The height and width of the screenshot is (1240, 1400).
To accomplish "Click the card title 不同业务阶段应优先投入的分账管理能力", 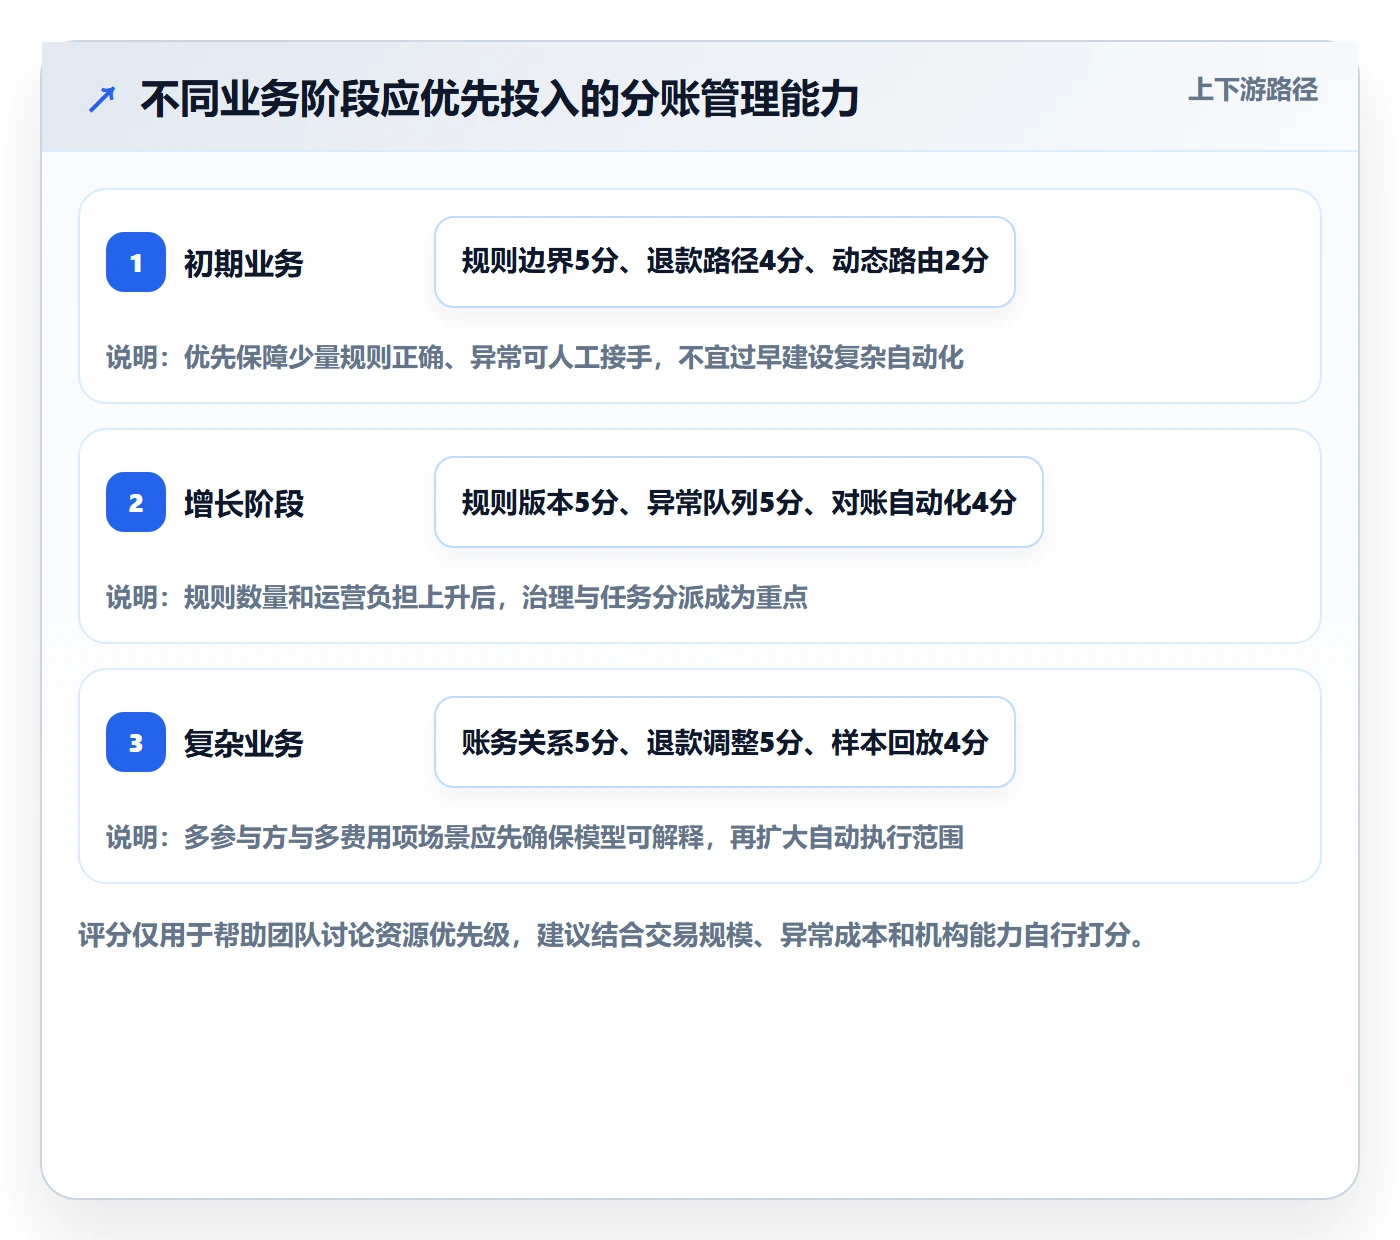I will 500,99.
